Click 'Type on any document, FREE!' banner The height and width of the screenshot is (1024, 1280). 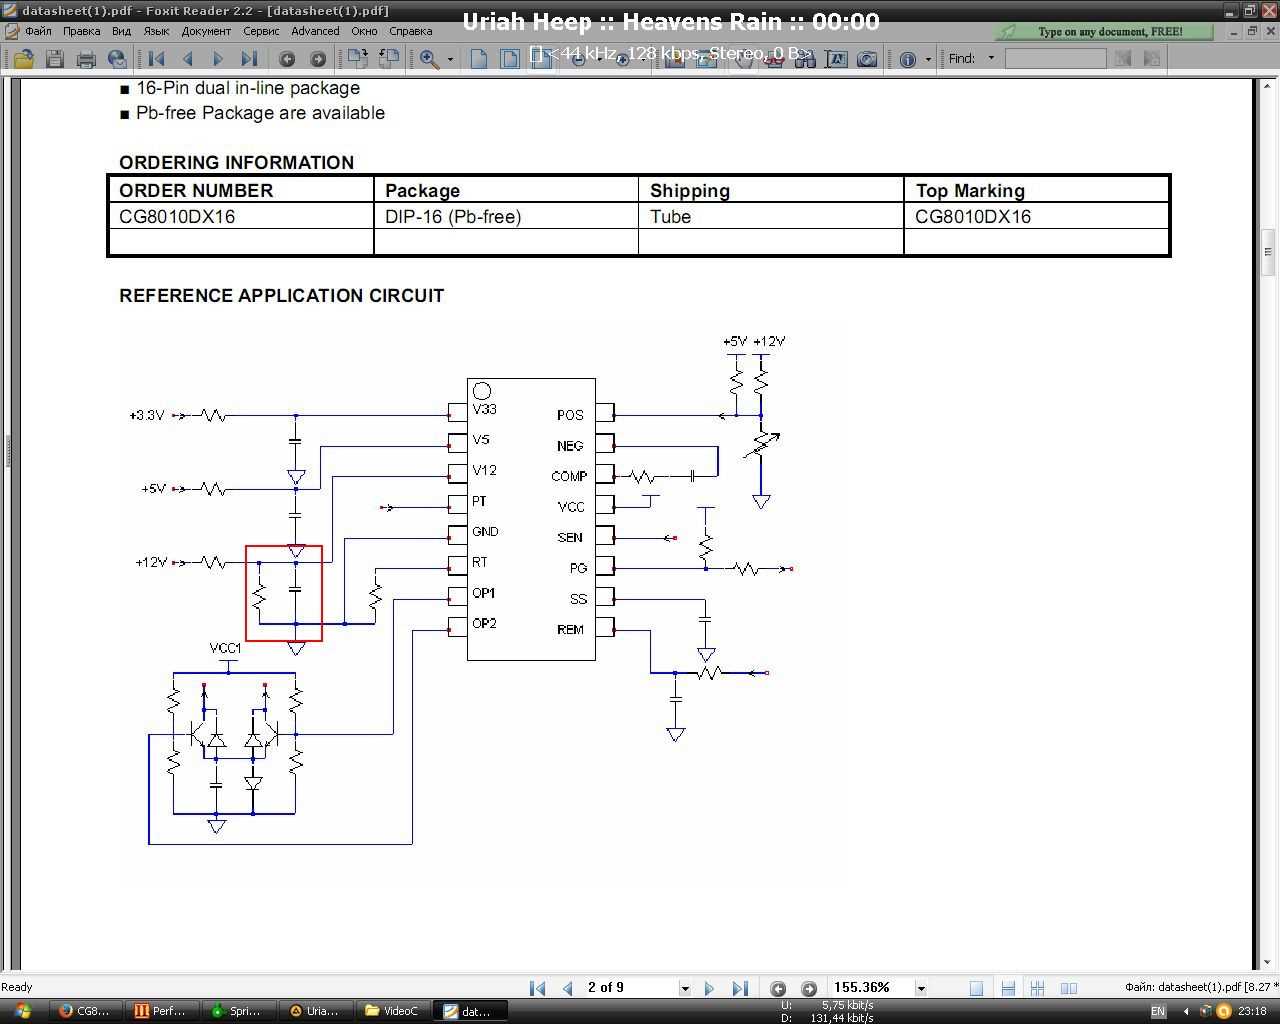click(x=1104, y=31)
